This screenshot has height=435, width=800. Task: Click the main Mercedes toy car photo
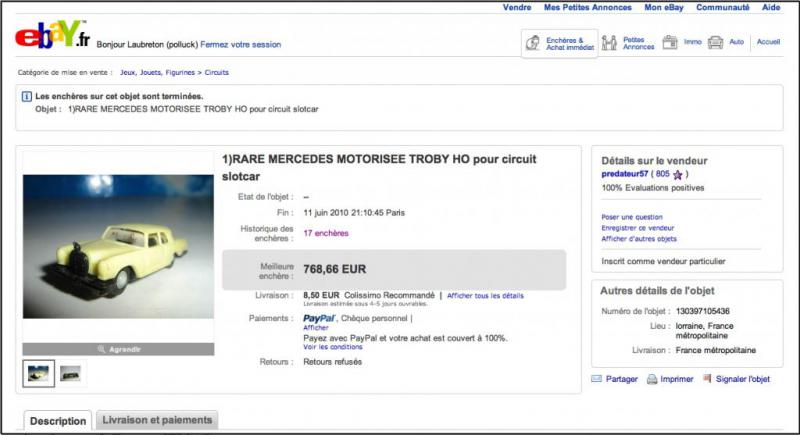pos(118,247)
